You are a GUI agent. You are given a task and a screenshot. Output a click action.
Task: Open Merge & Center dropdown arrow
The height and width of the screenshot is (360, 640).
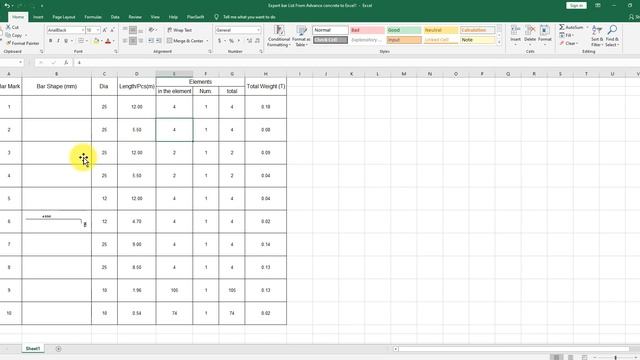207,41
